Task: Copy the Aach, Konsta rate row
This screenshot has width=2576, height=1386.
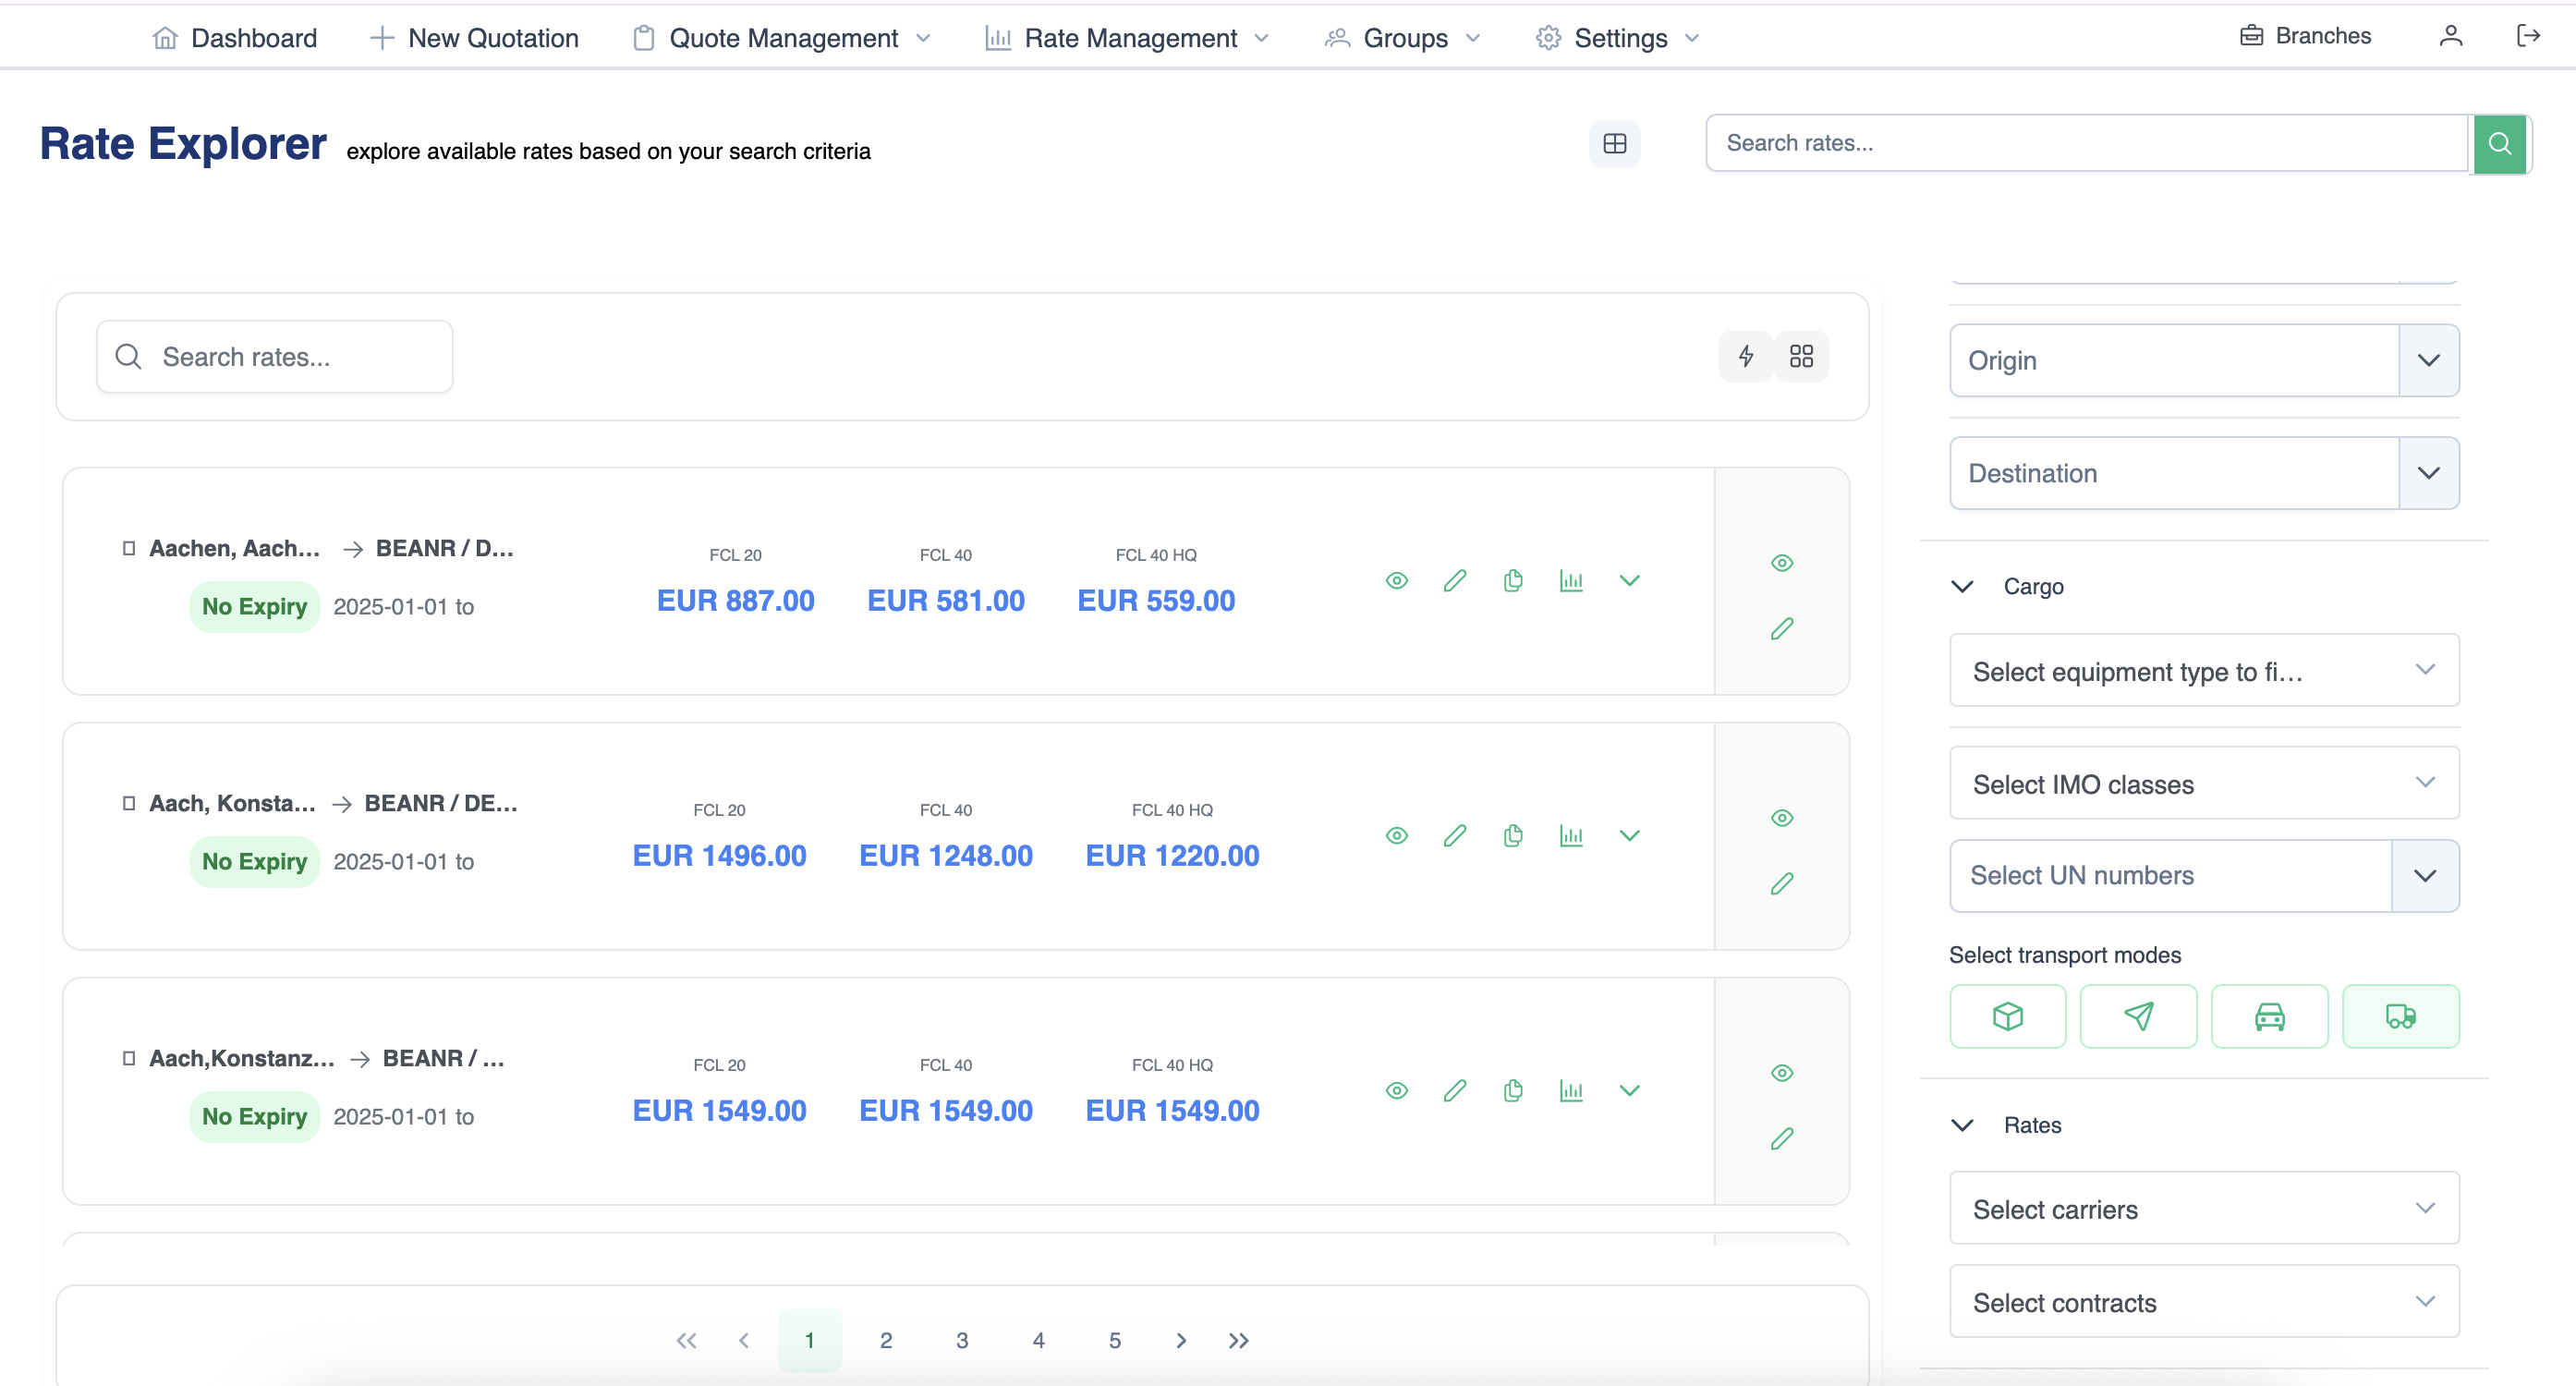Action: coord(1513,836)
